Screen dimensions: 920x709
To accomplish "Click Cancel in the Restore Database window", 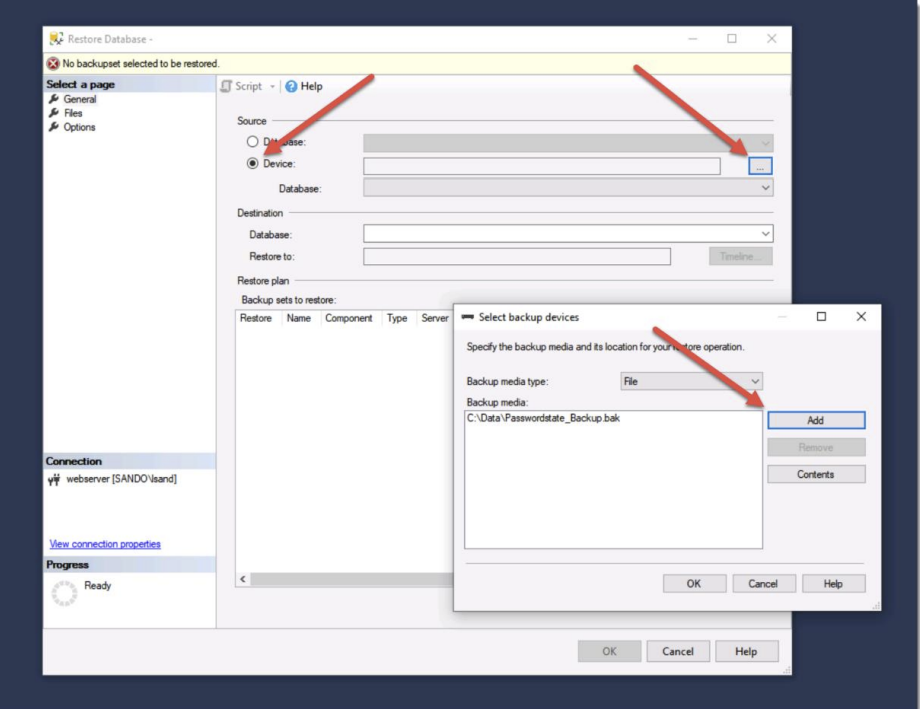I will (x=678, y=651).
